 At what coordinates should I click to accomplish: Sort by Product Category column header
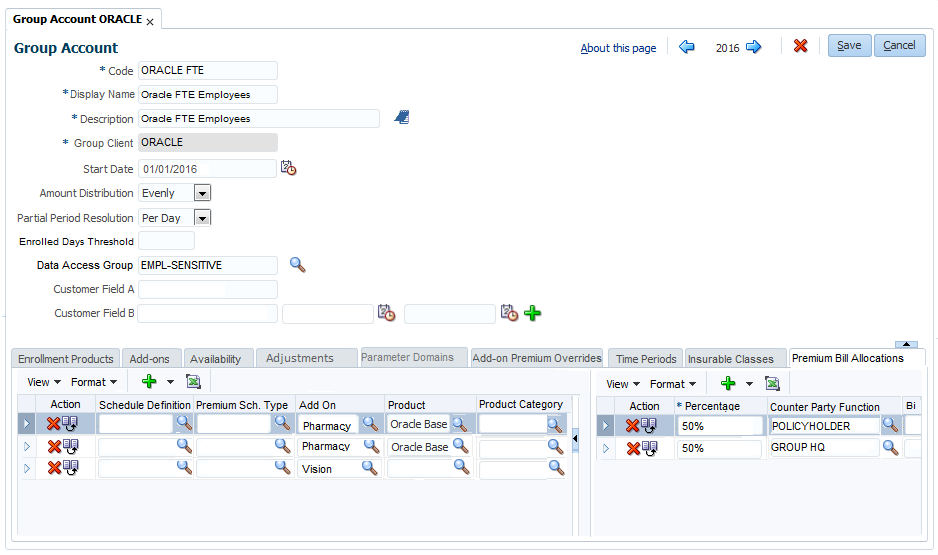coord(520,404)
